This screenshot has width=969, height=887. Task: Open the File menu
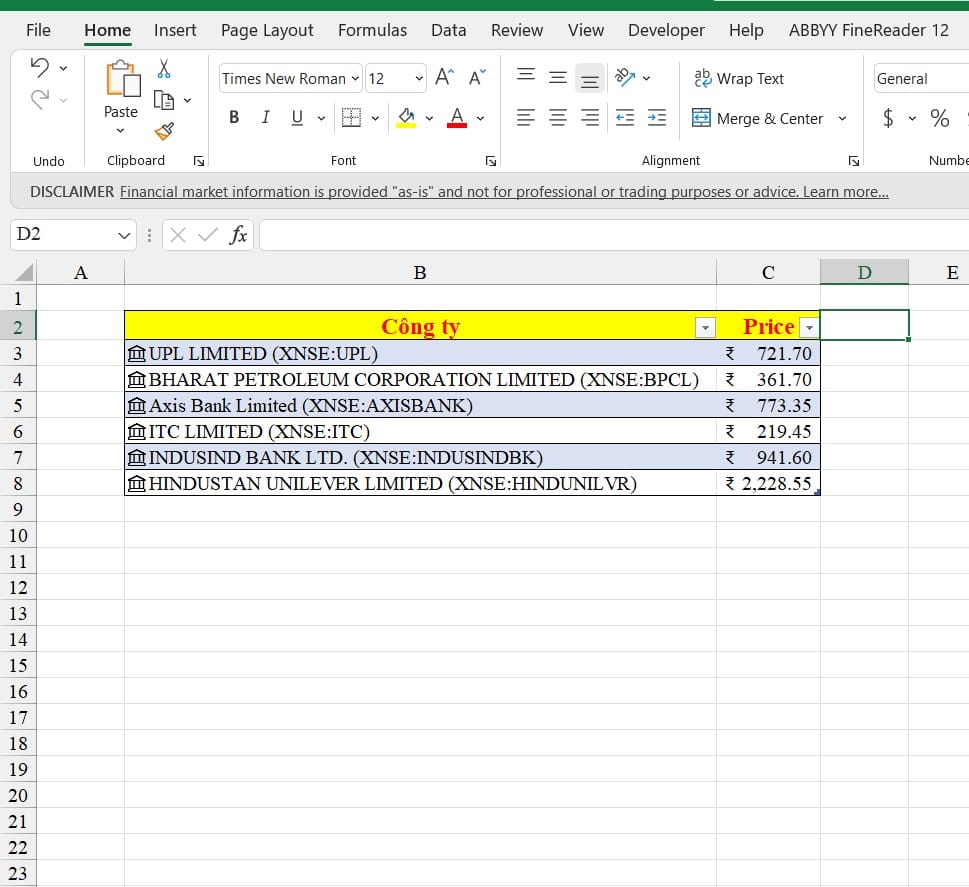pyautogui.click(x=38, y=30)
